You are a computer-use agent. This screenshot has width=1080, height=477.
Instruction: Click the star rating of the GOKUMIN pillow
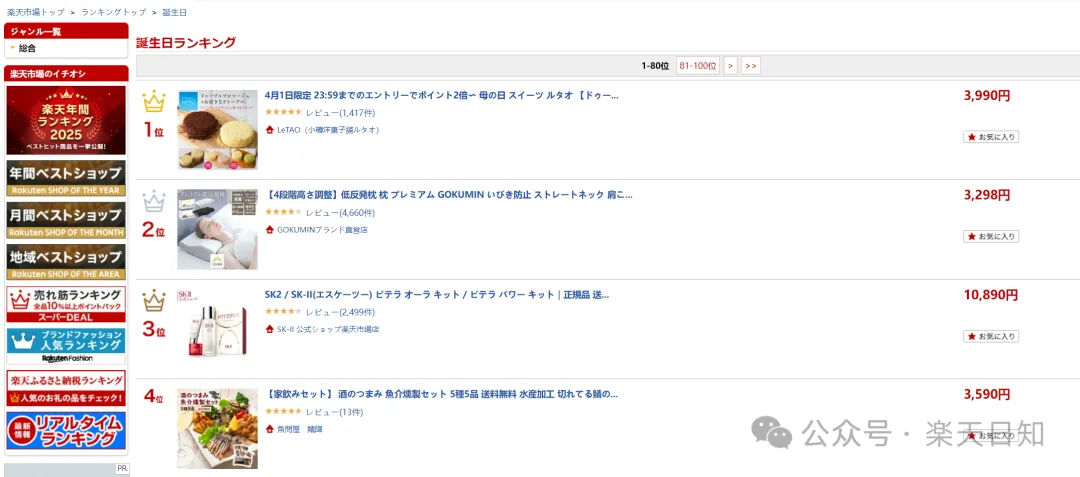[x=283, y=212]
